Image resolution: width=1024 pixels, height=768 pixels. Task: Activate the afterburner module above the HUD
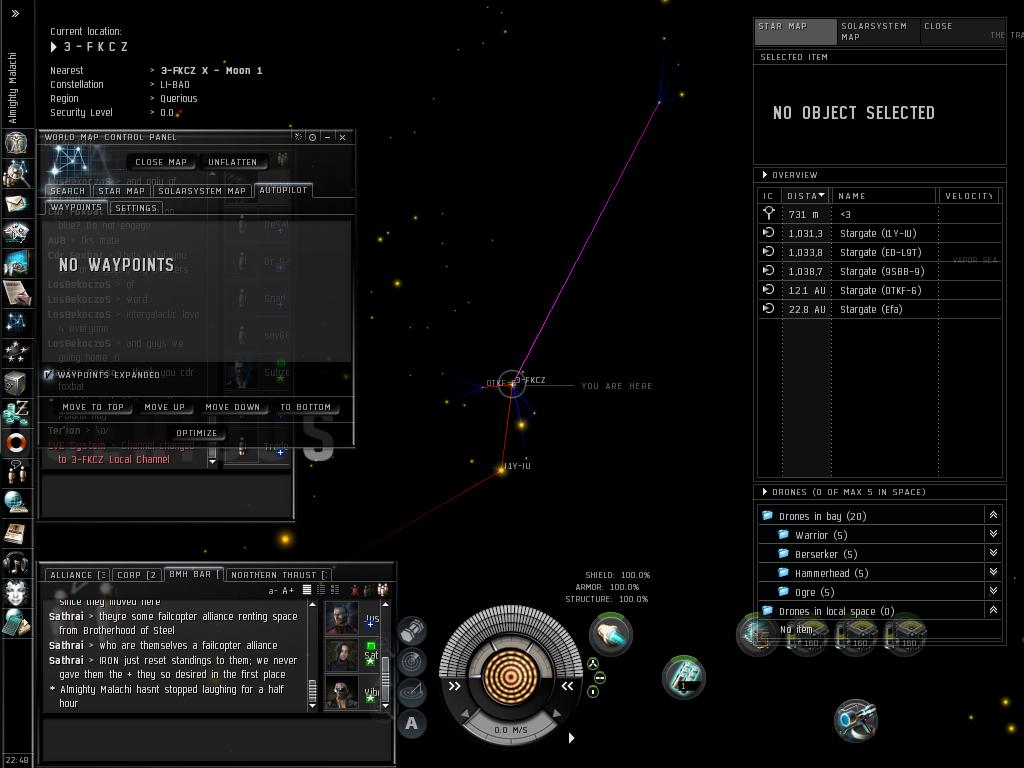[x=611, y=634]
